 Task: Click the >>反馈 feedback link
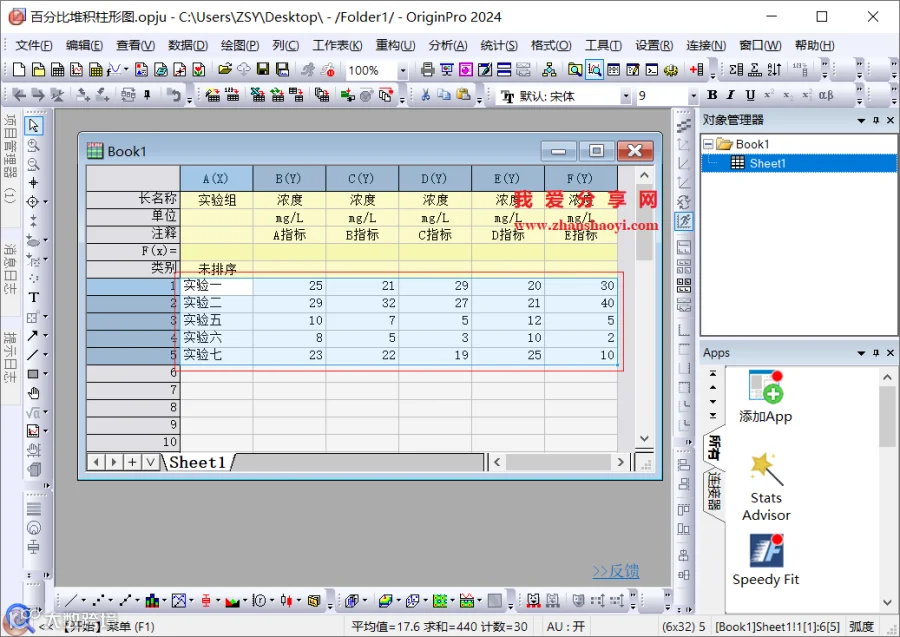pos(616,572)
